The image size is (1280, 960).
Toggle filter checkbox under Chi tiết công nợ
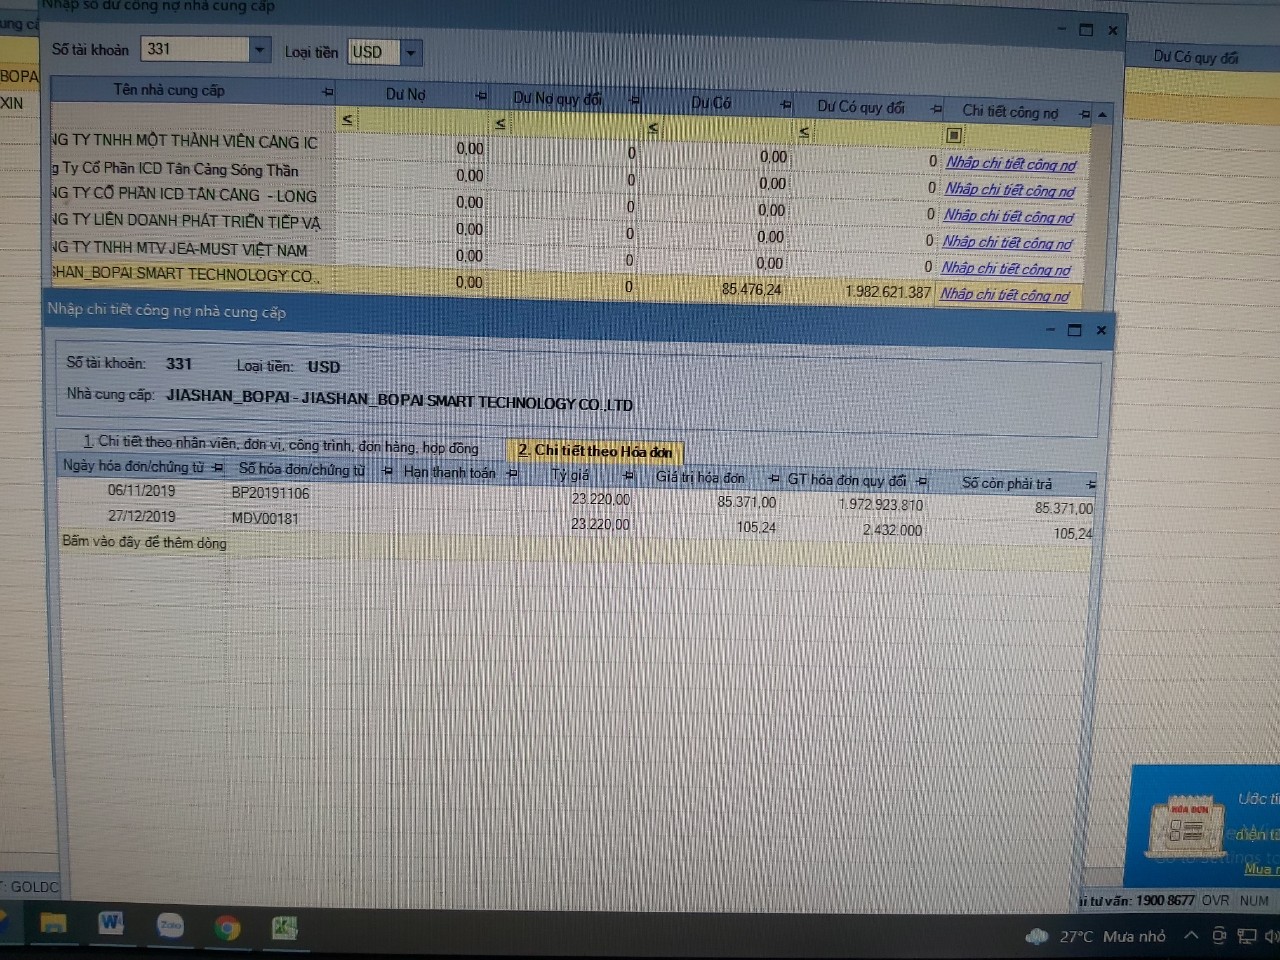point(953,135)
